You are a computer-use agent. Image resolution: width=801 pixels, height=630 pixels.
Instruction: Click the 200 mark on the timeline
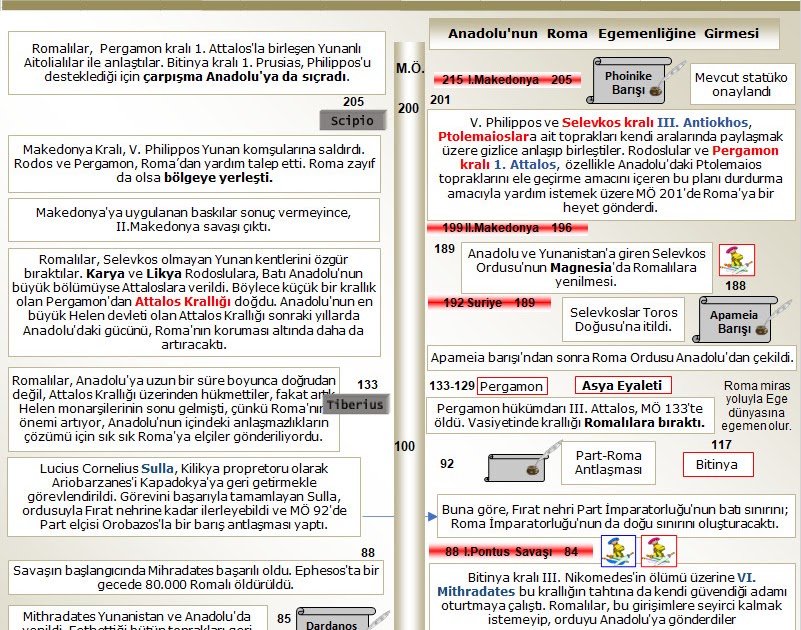pyautogui.click(x=408, y=108)
